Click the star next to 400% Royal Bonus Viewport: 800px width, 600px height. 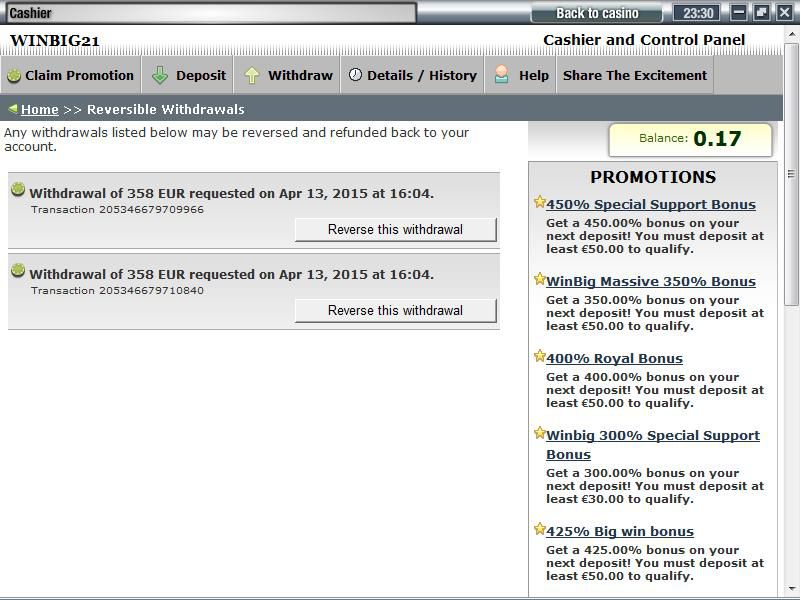point(539,356)
